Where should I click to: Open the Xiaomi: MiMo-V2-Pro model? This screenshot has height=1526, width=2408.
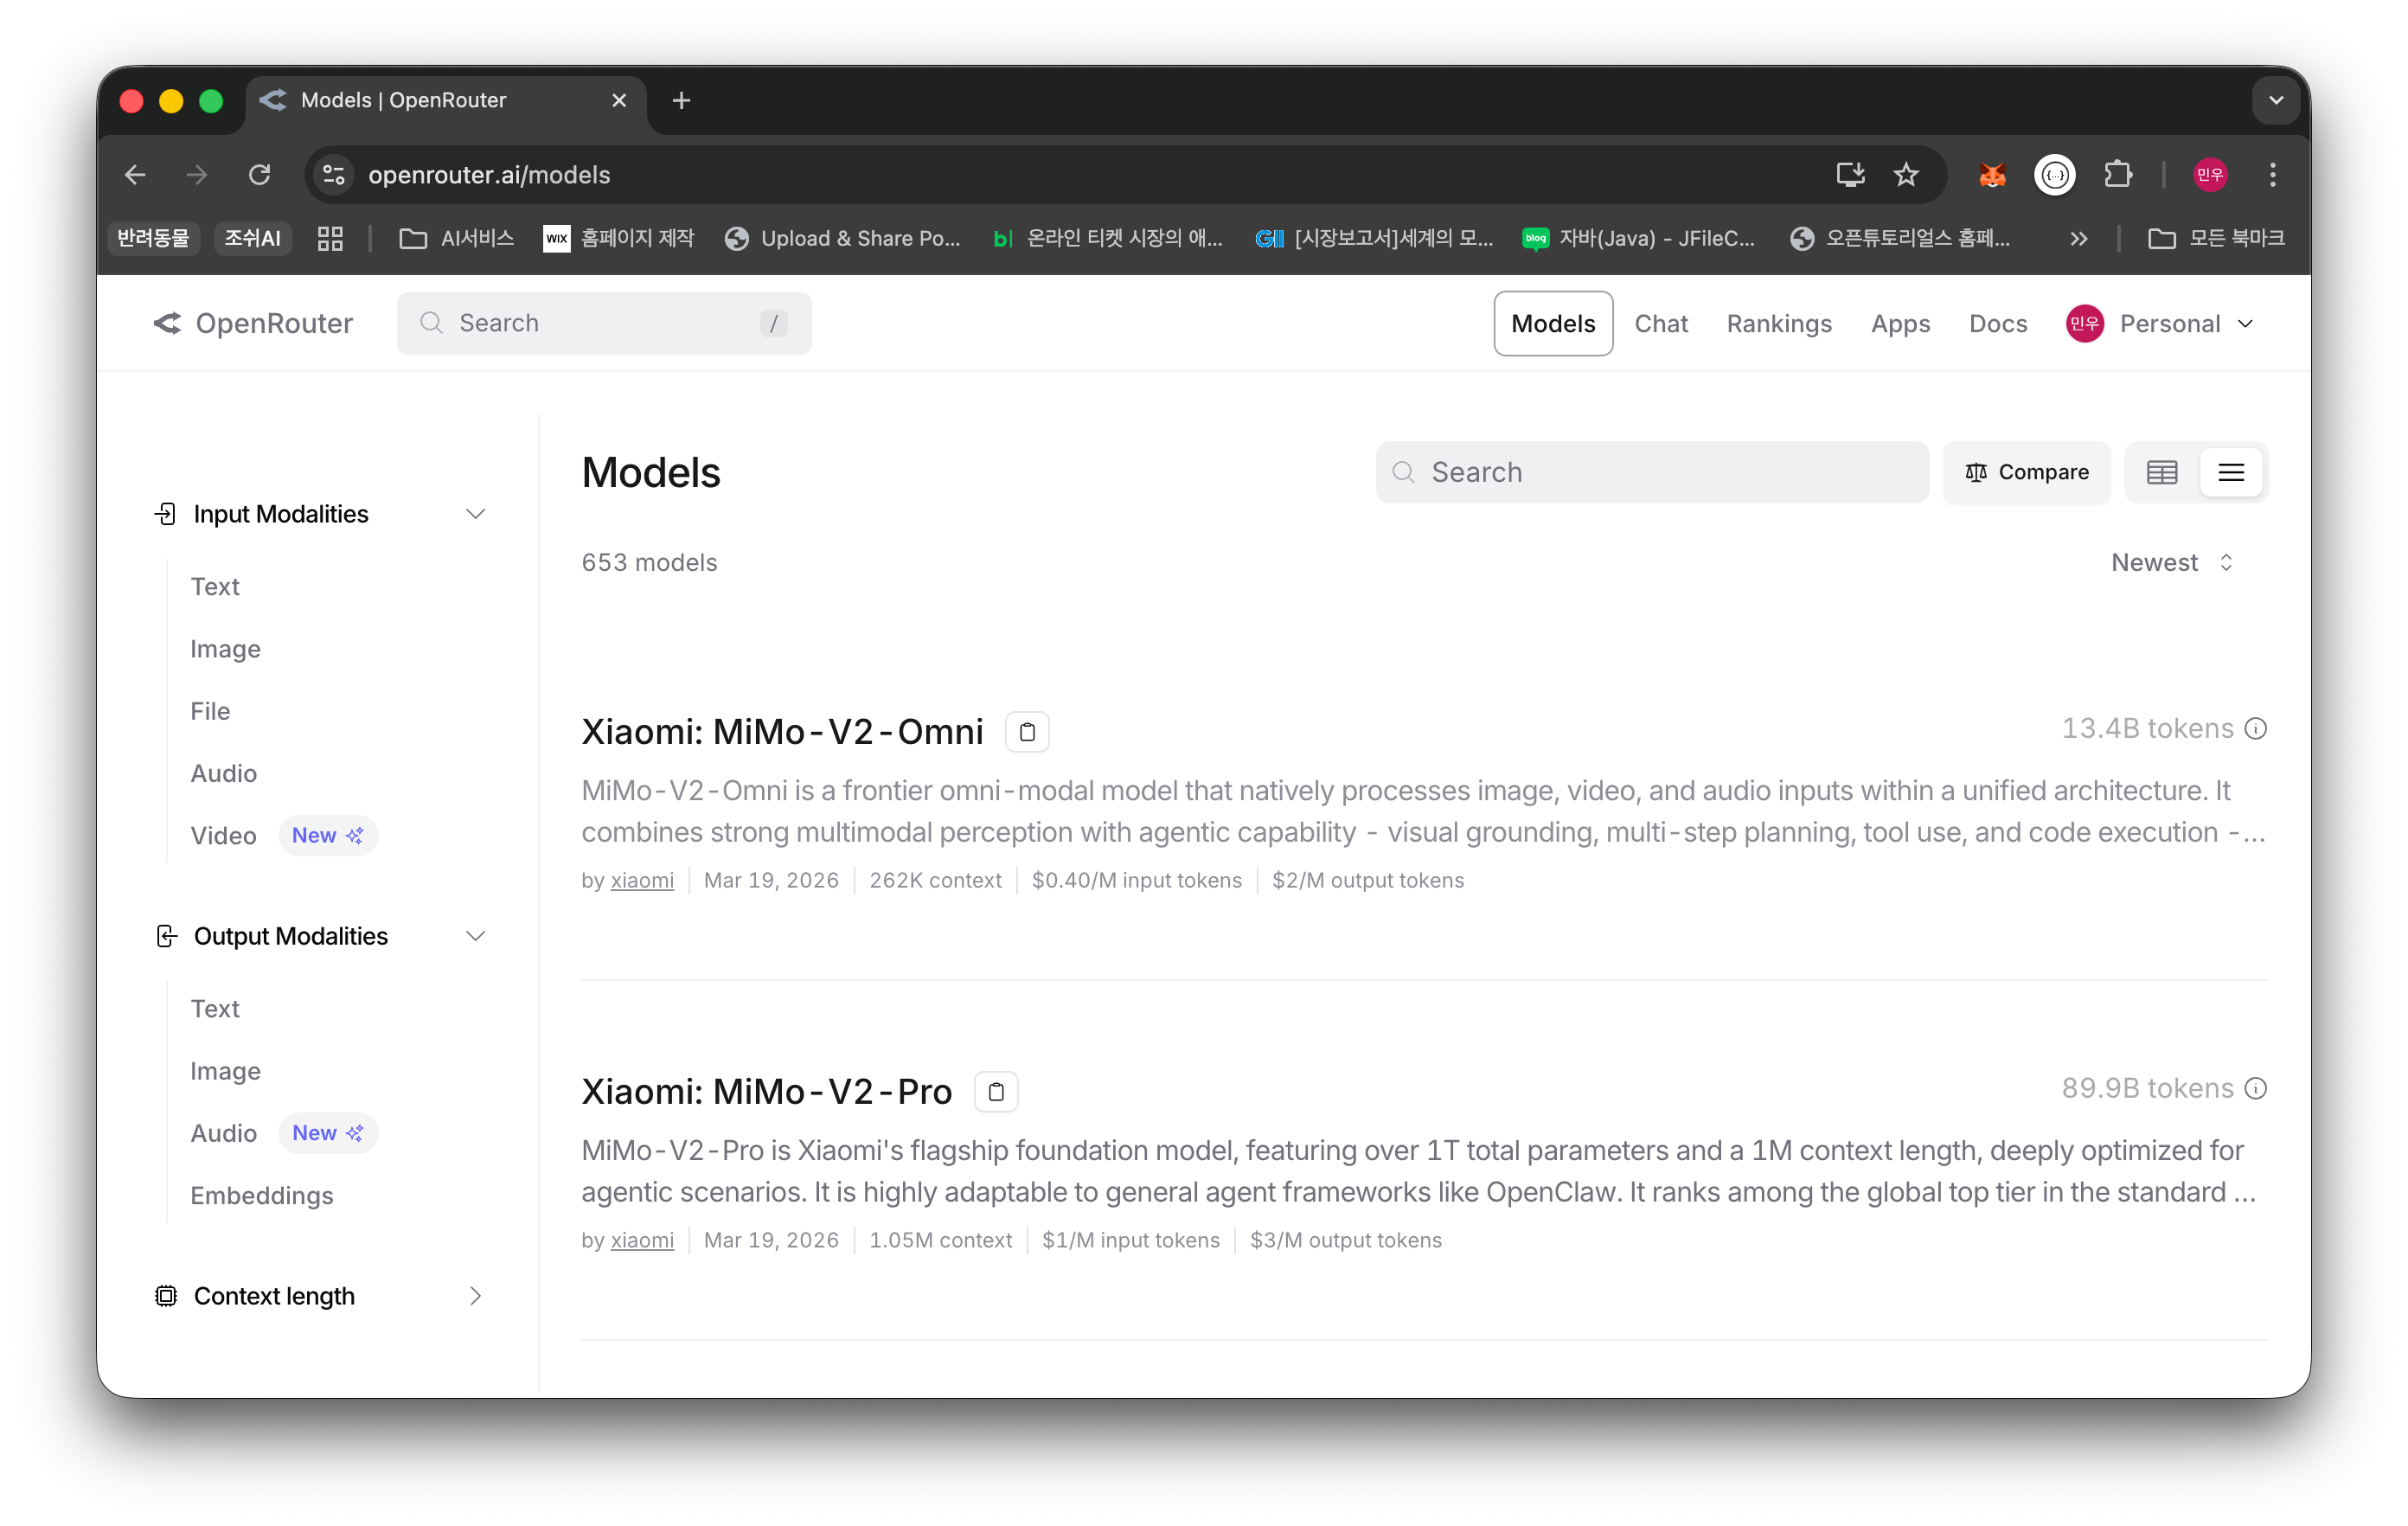[766, 1092]
